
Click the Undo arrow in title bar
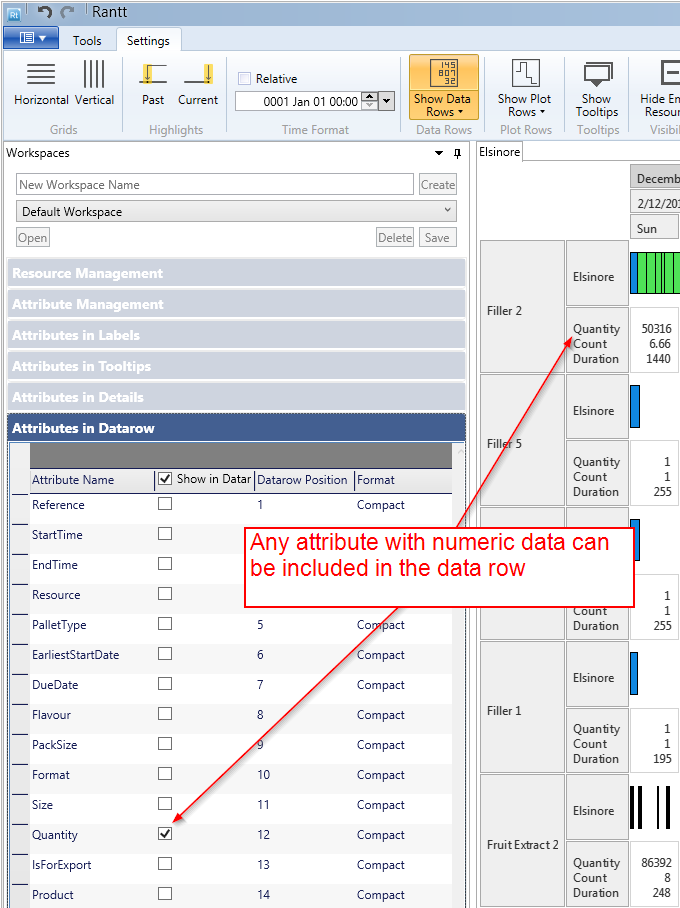pyautogui.click(x=45, y=13)
